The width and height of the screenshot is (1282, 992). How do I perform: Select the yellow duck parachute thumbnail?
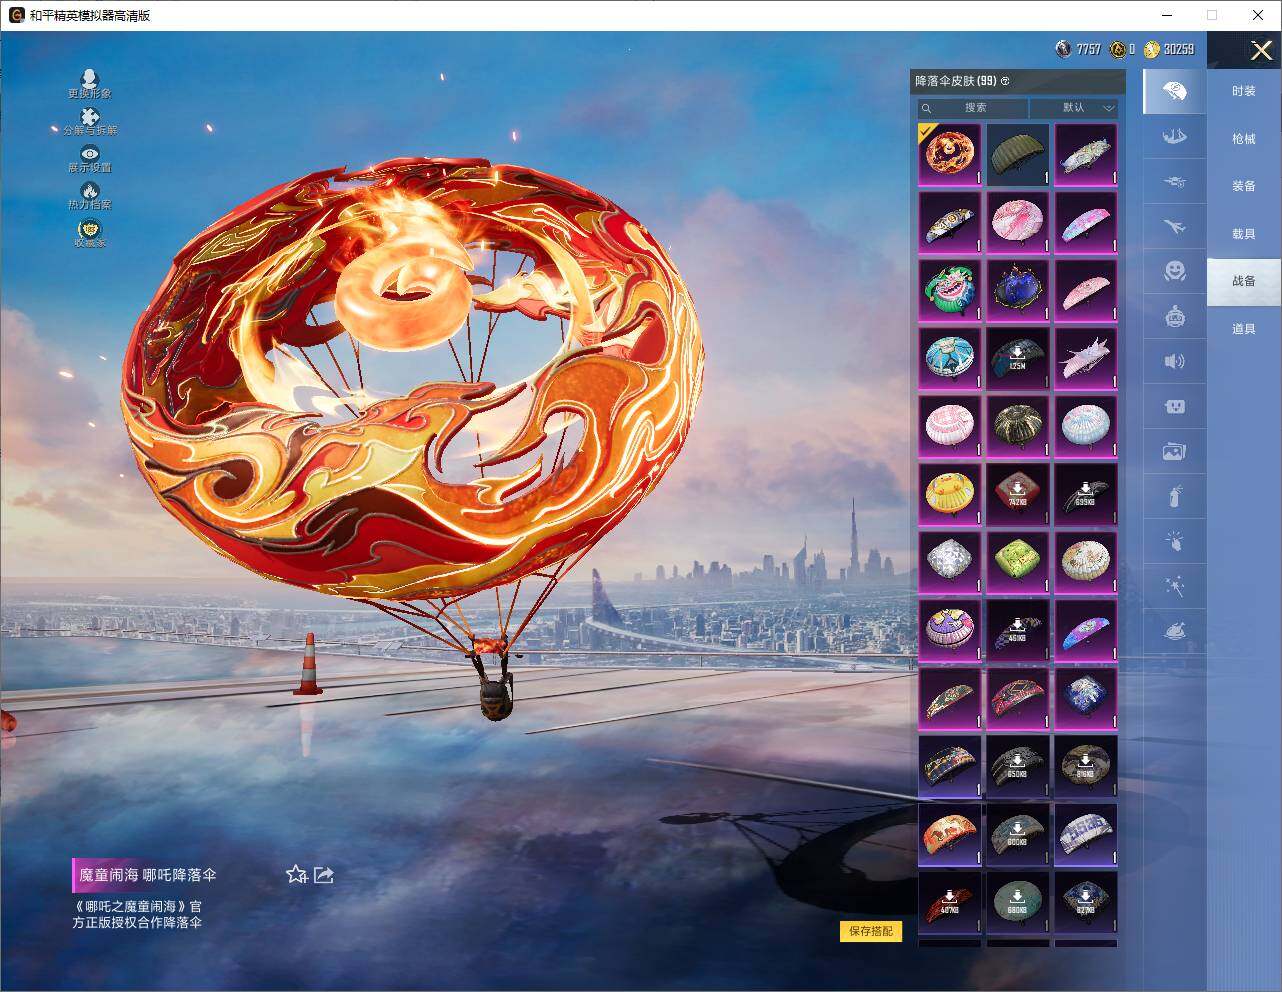point(950,494)
